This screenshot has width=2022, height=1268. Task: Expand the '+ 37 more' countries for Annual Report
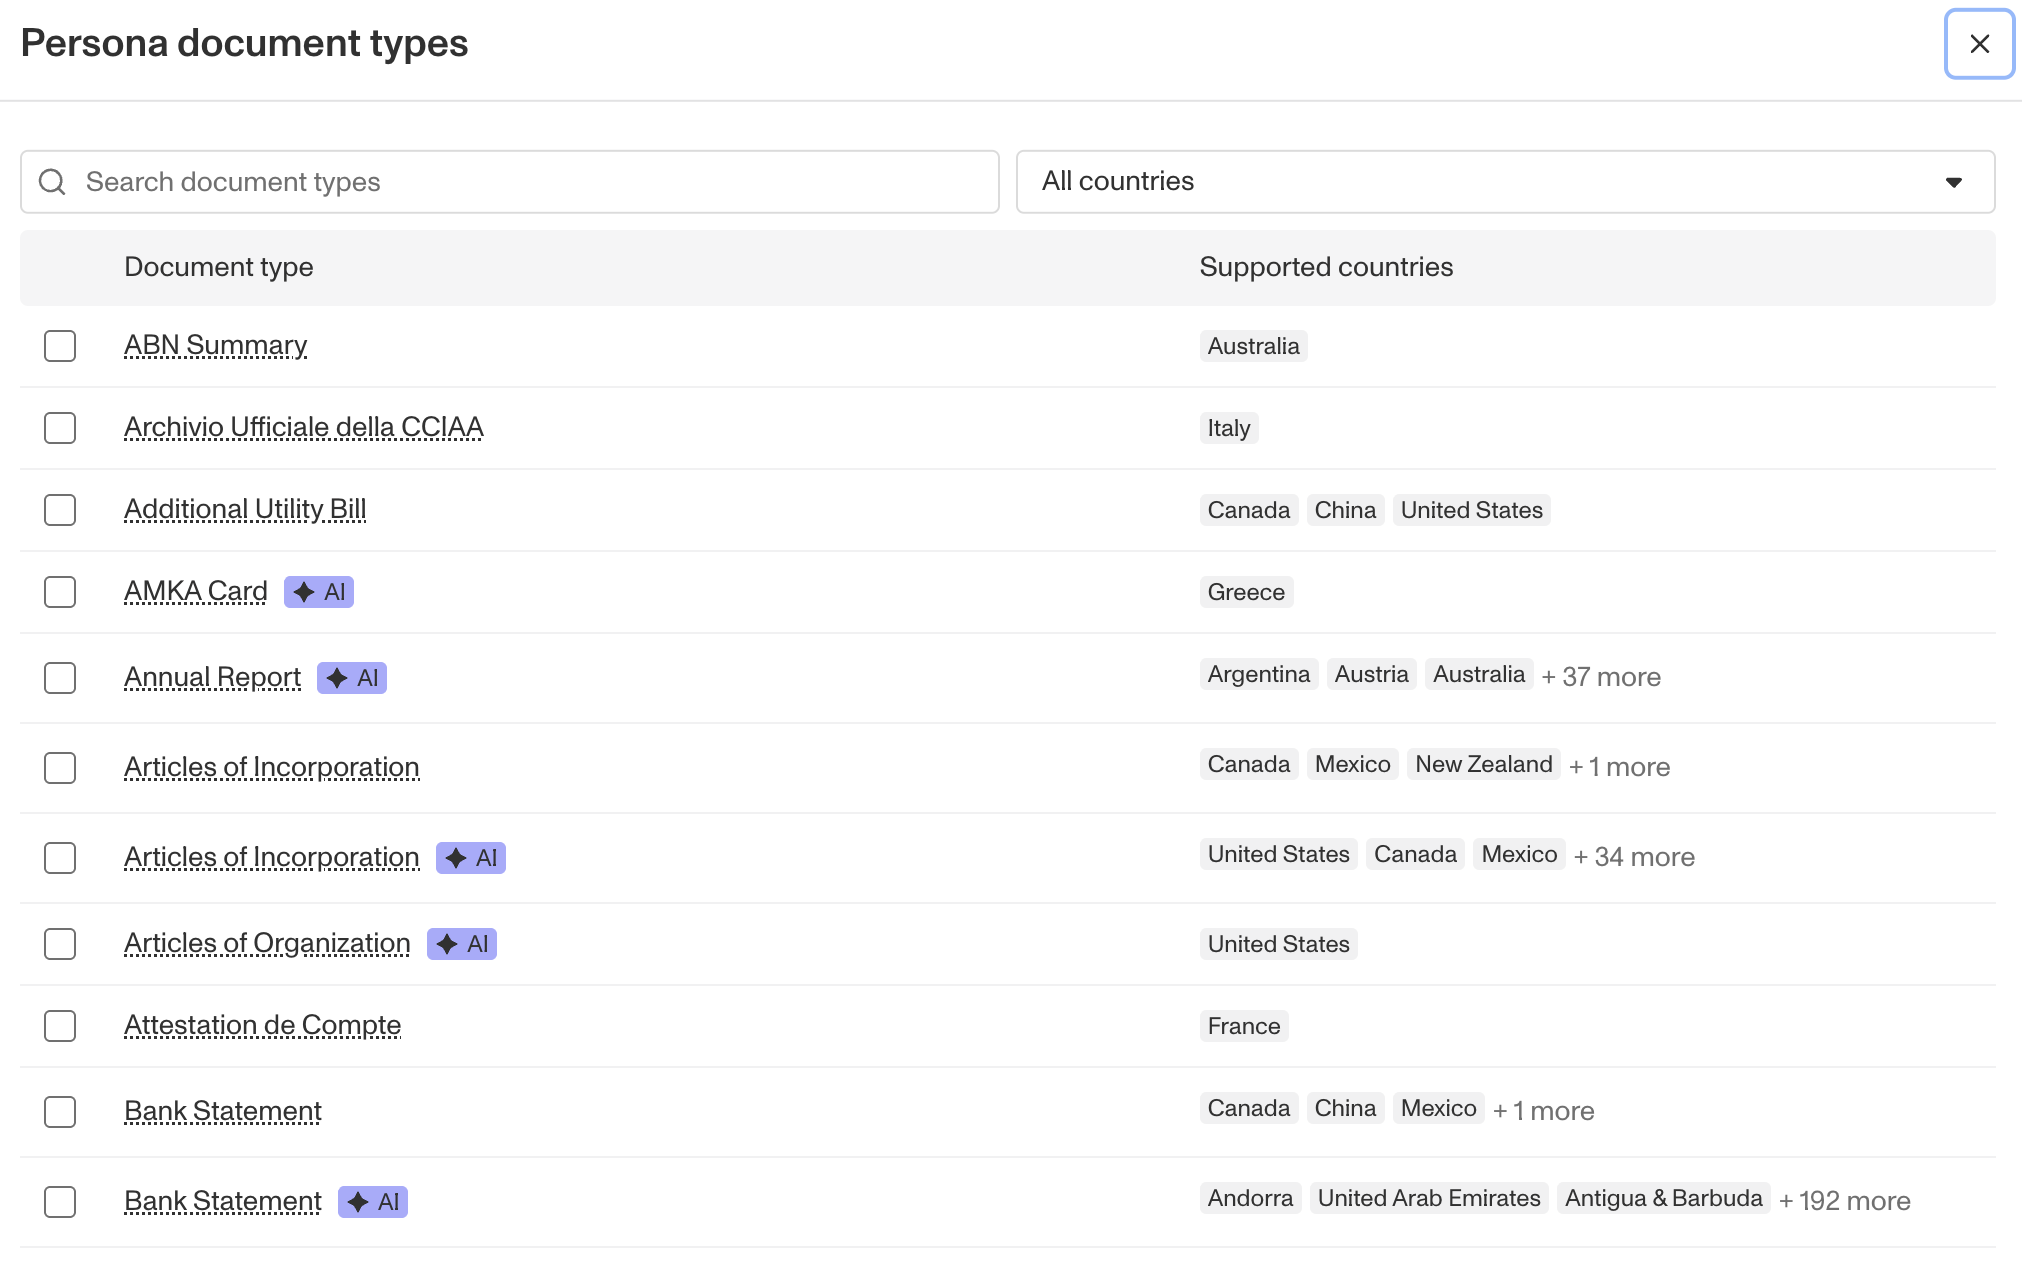coord(1600,677)
